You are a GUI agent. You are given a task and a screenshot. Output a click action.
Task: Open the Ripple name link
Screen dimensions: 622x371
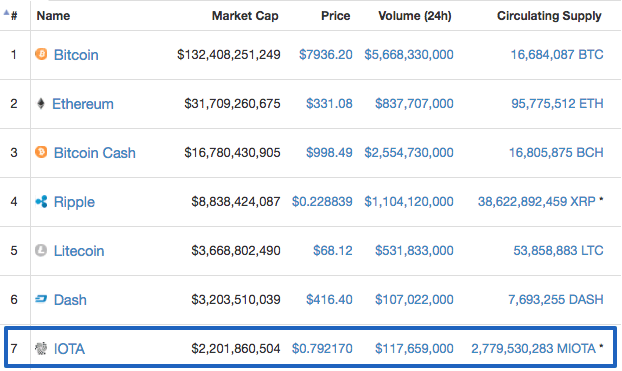pyautogui.click(x=74, y=202)
